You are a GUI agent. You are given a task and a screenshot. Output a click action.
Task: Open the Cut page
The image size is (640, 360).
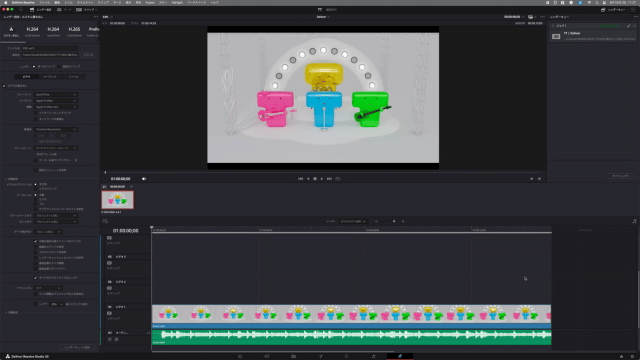click(x=267, y=356)
